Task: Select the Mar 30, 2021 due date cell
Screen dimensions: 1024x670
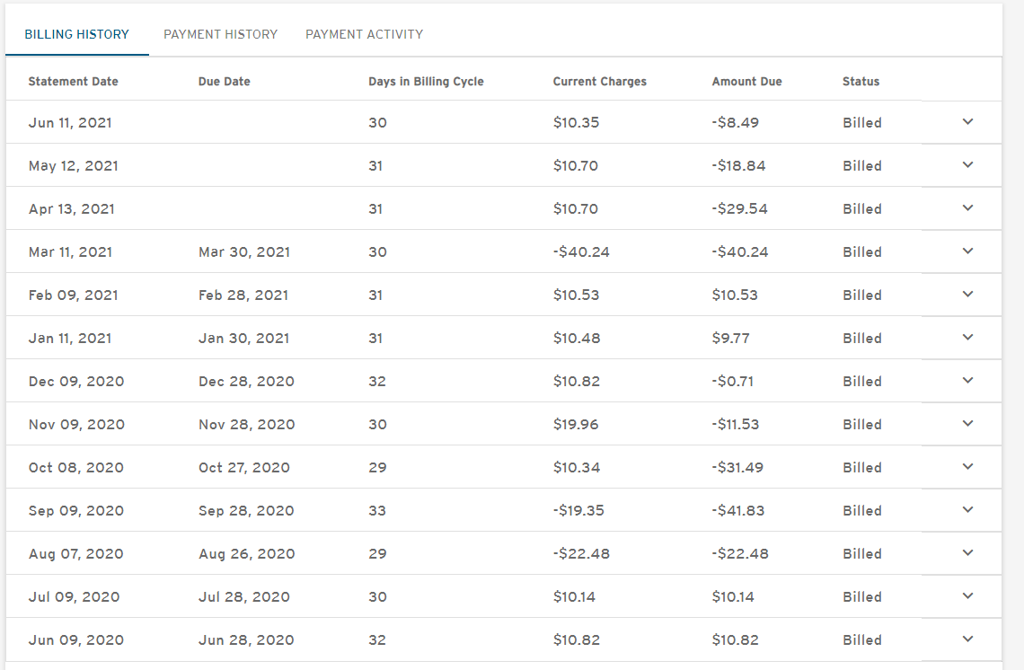Action: coord(244,252)
